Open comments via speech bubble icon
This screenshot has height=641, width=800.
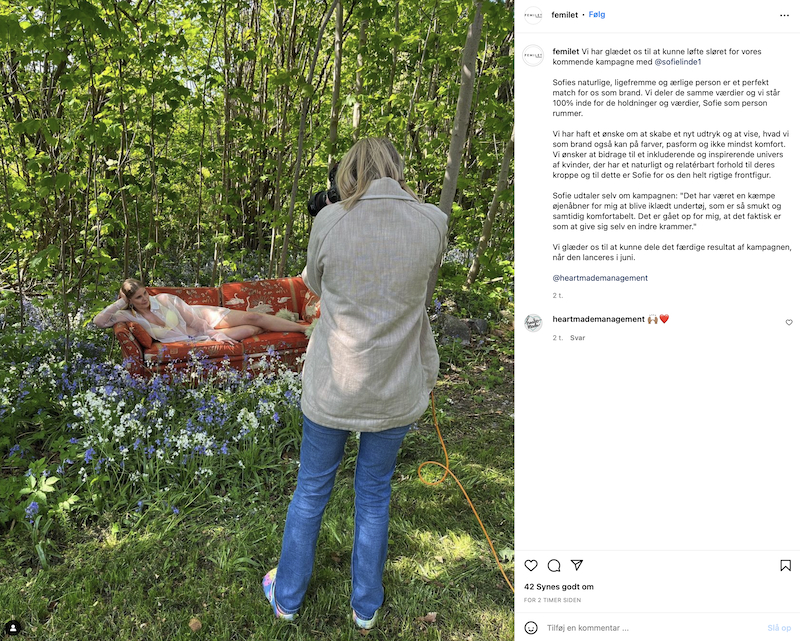554,565
